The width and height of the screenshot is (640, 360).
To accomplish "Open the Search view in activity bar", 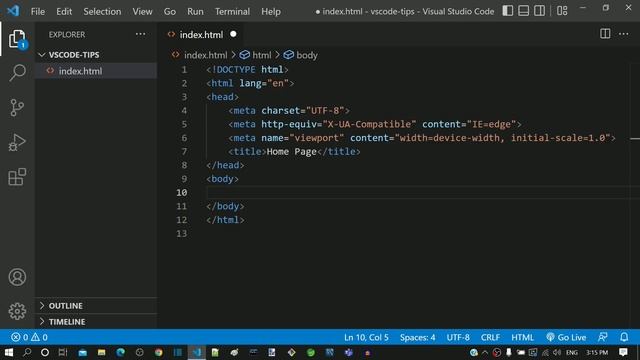I will 17,73.
